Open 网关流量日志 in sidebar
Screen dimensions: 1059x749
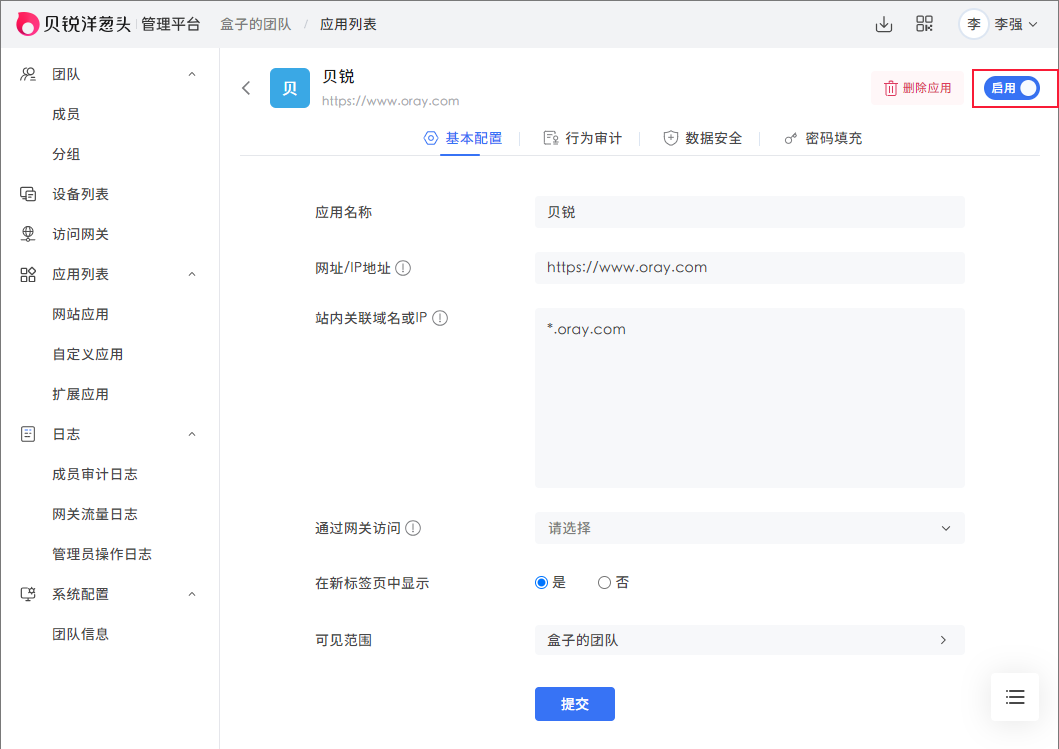tap(95, 514)
